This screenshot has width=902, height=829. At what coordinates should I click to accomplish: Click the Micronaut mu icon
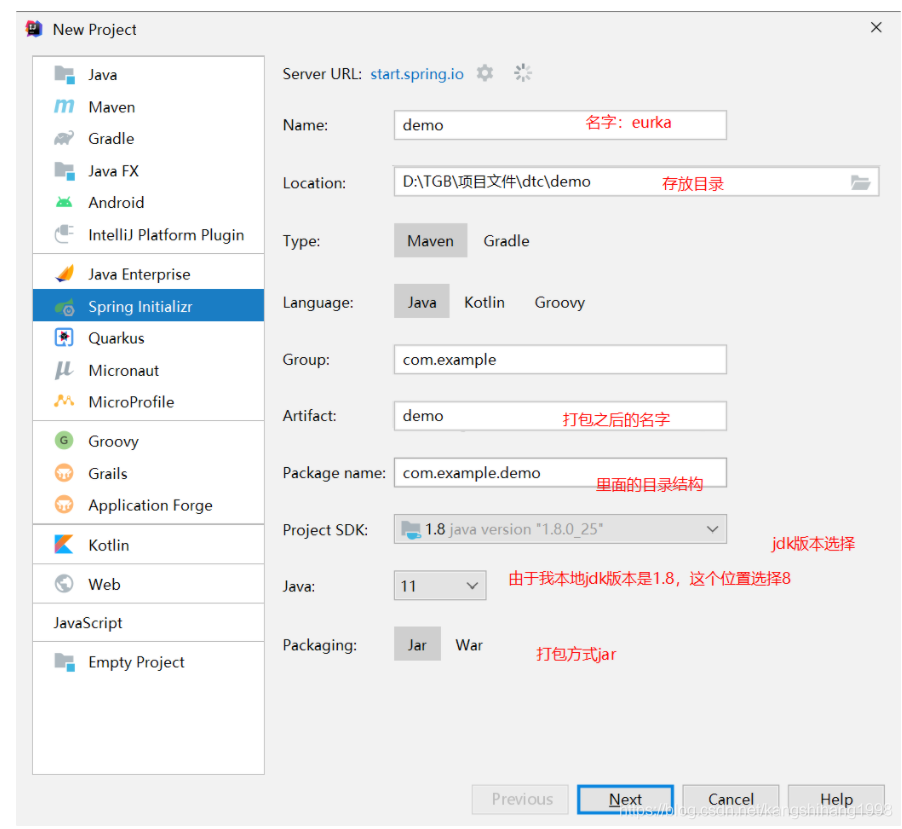pyautogui.click(x=64, y=370)
